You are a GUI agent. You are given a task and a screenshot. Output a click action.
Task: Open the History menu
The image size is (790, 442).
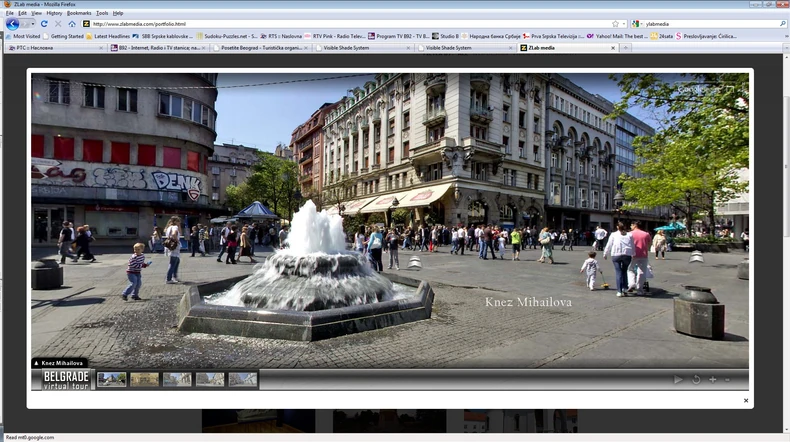point(54,13)
